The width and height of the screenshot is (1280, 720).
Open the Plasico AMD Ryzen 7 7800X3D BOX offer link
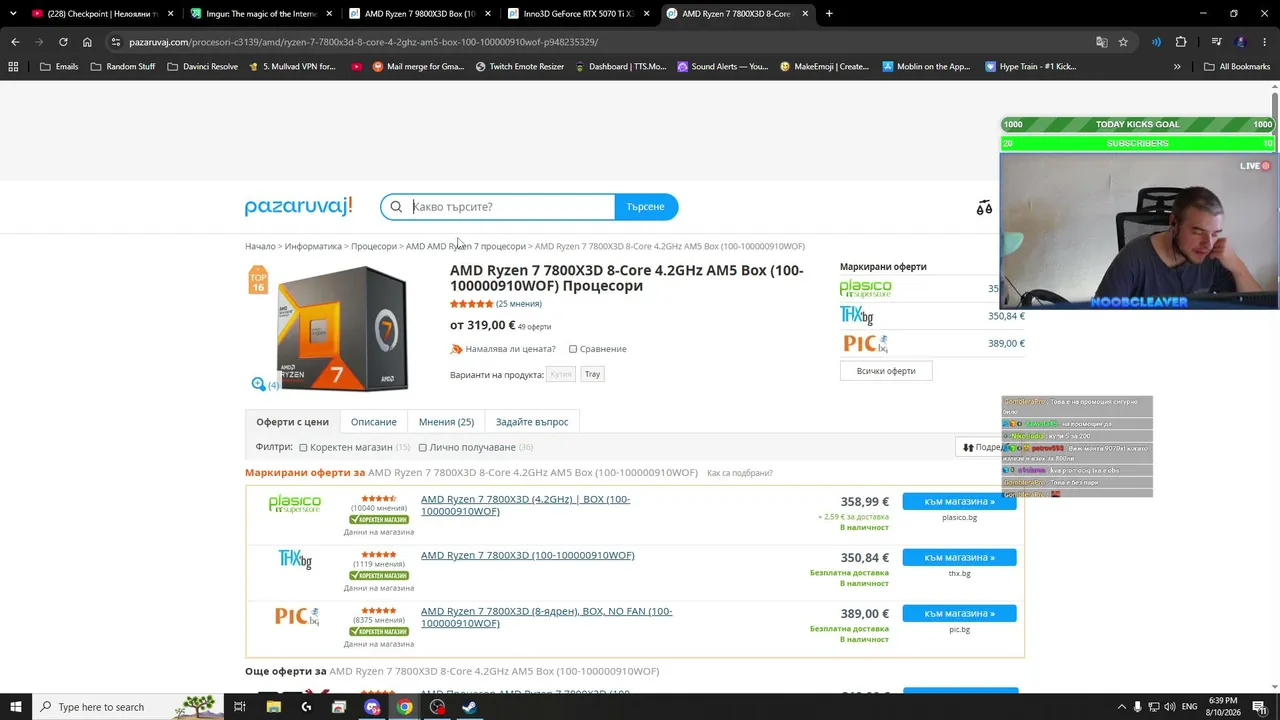coord(525,505)
